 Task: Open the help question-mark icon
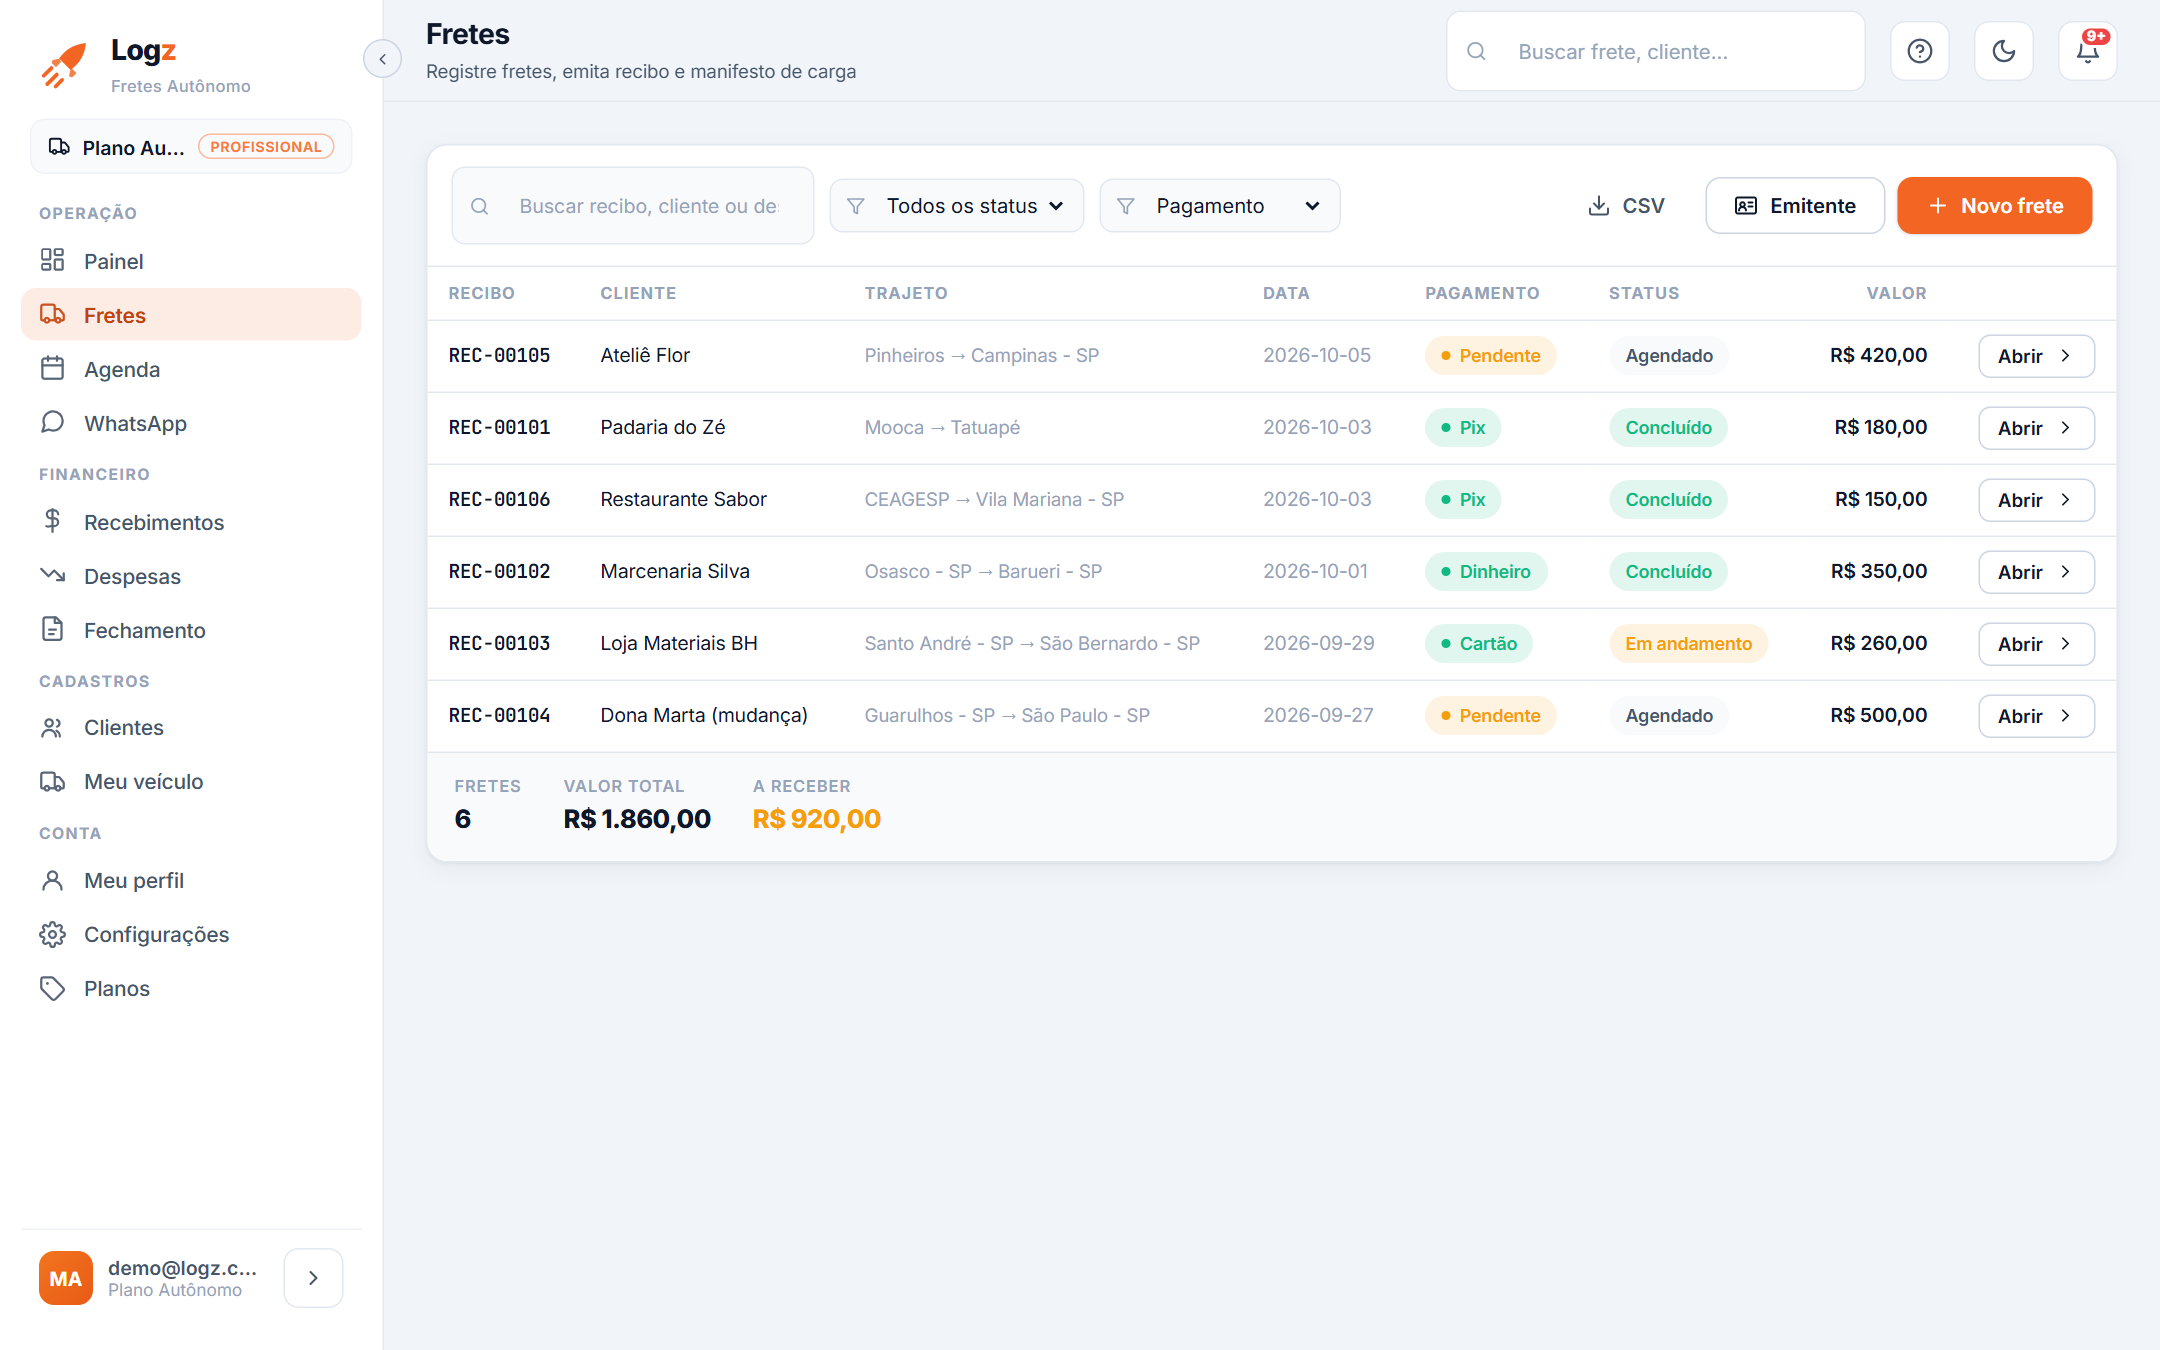1919,51
